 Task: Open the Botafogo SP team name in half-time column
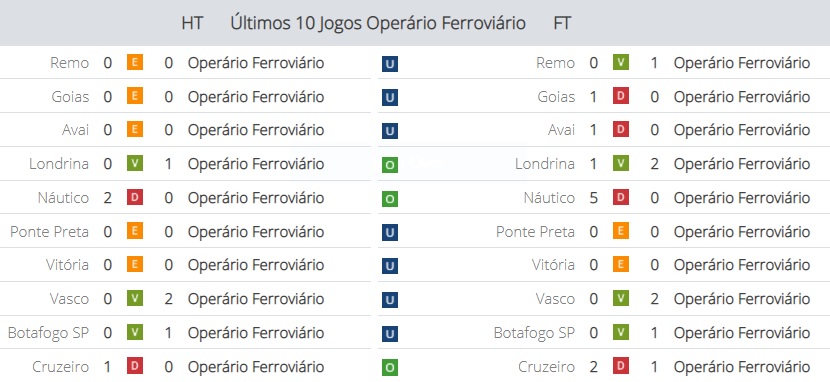pos(48,333)
